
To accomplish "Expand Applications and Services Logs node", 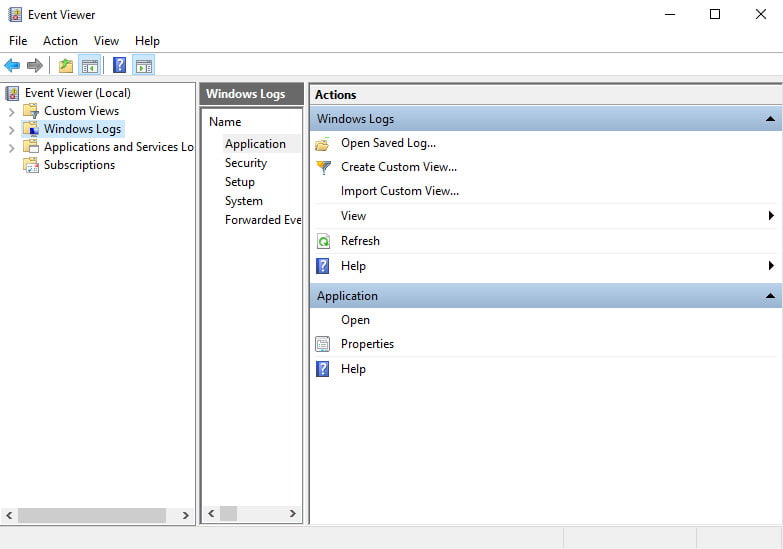I will click(11, 147).
